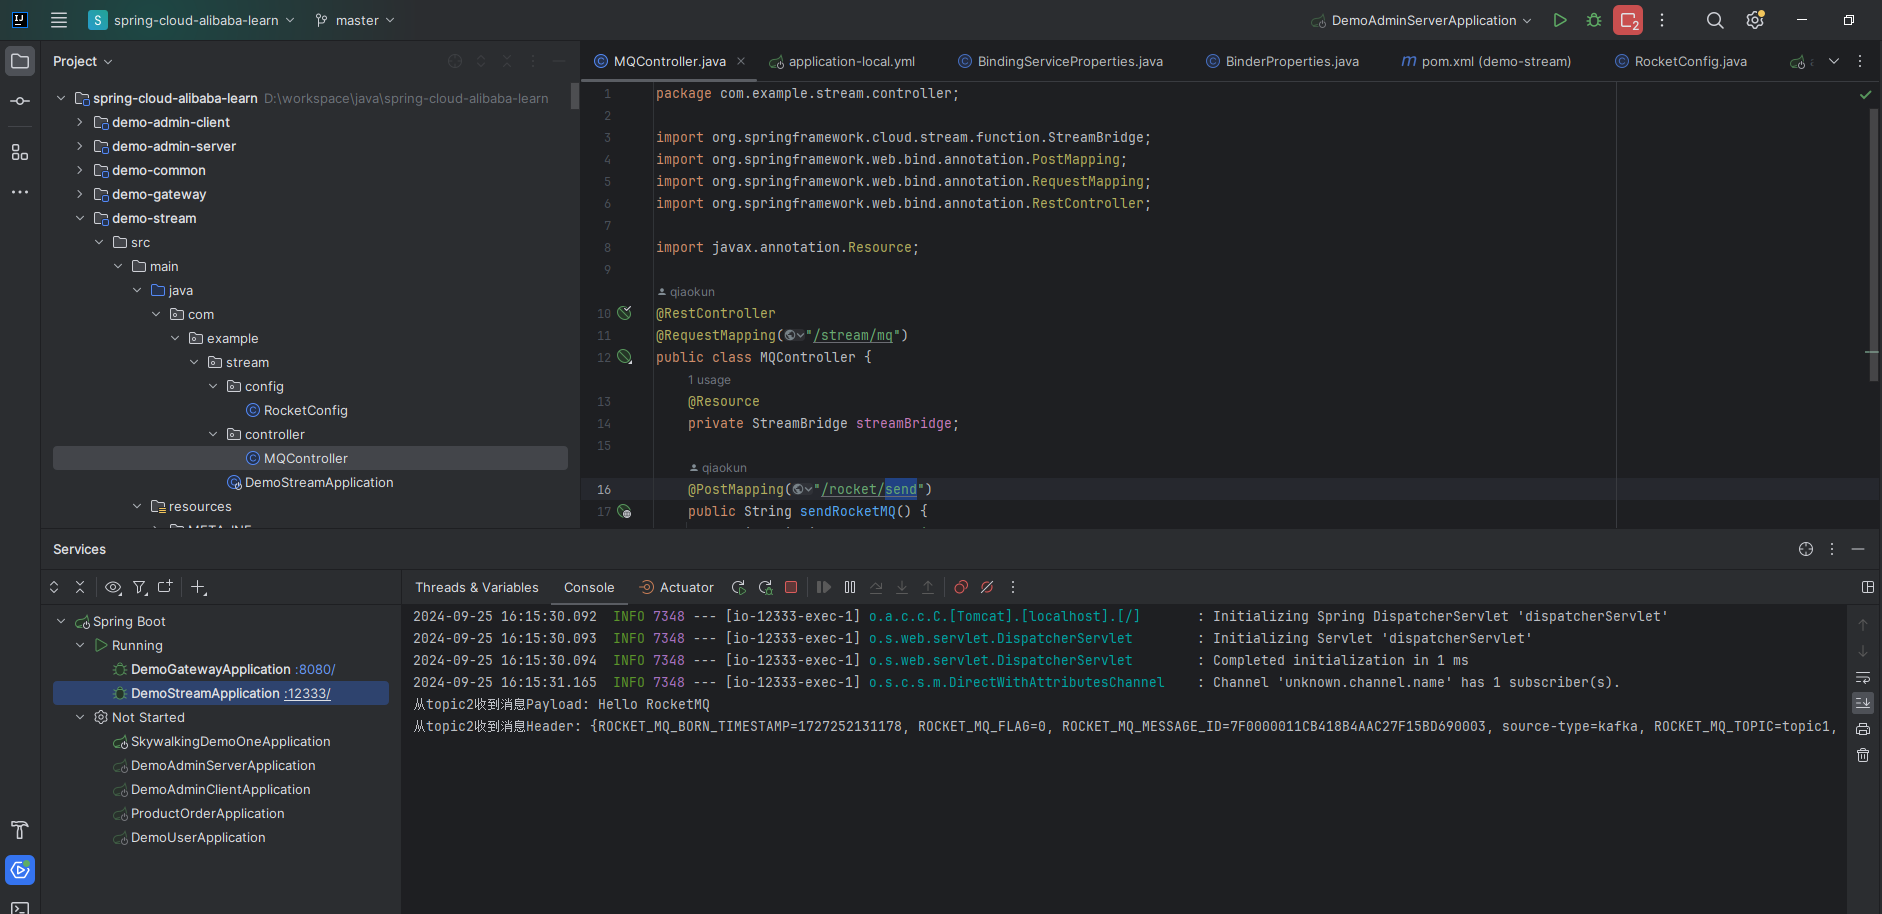Viewport: 1882px width, 914px height.
Task: Collapse all services in tree
Action: click(80, 588)
